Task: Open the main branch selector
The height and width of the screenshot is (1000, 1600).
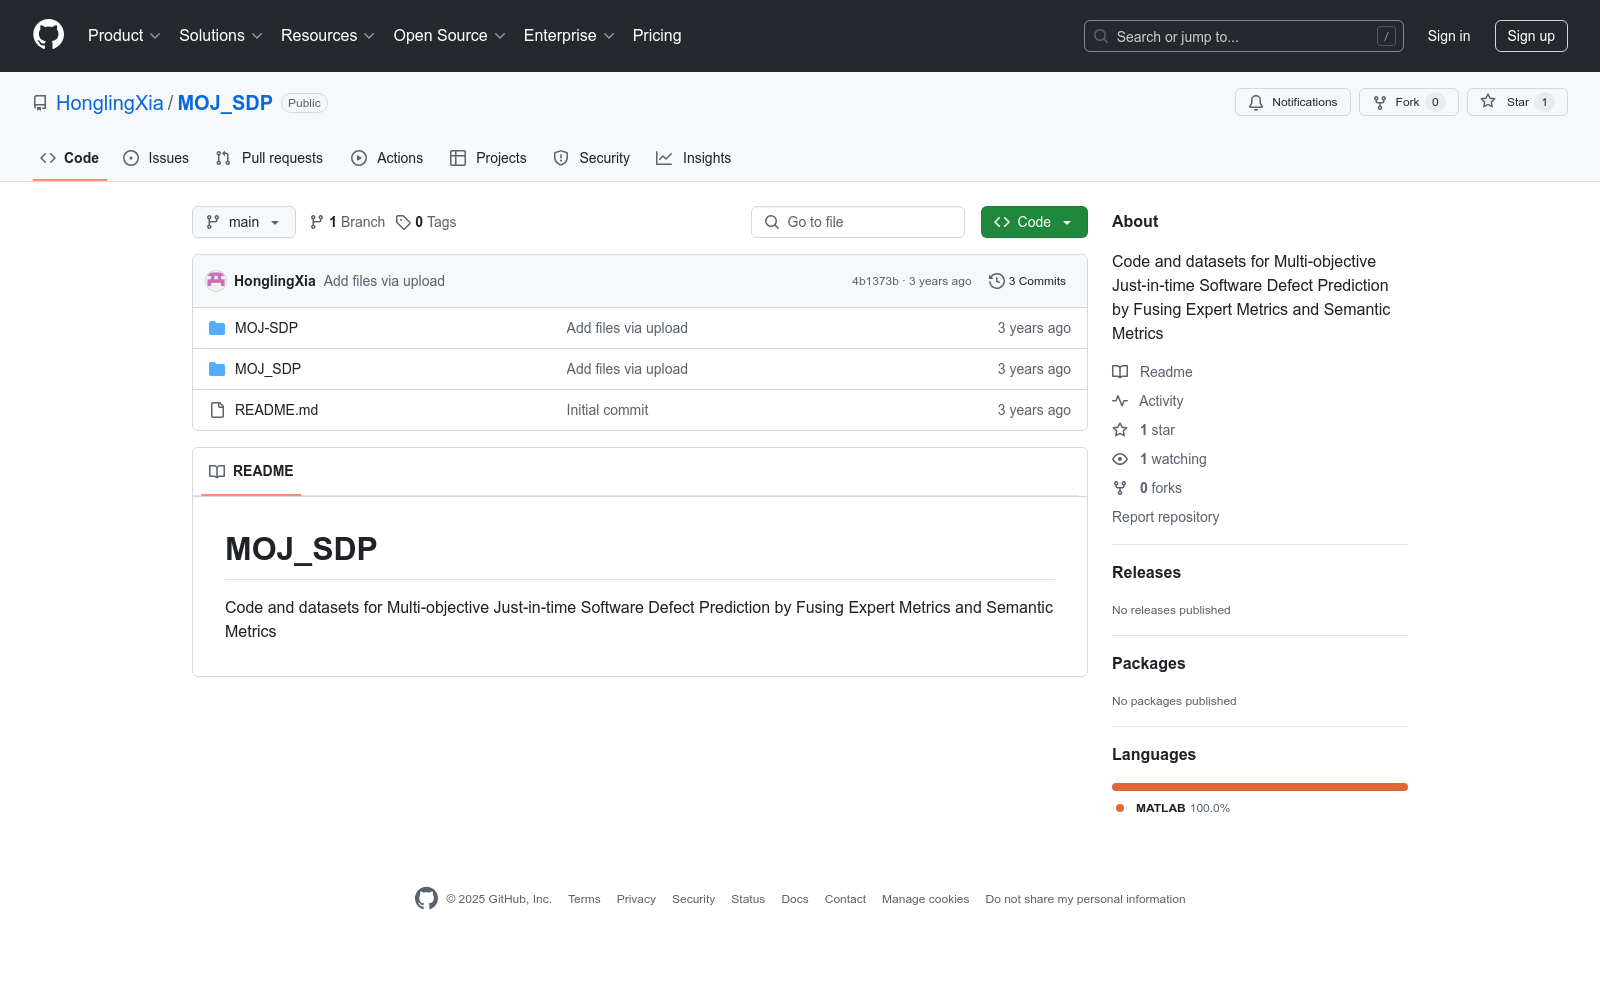Action: (x=244, y=222)
